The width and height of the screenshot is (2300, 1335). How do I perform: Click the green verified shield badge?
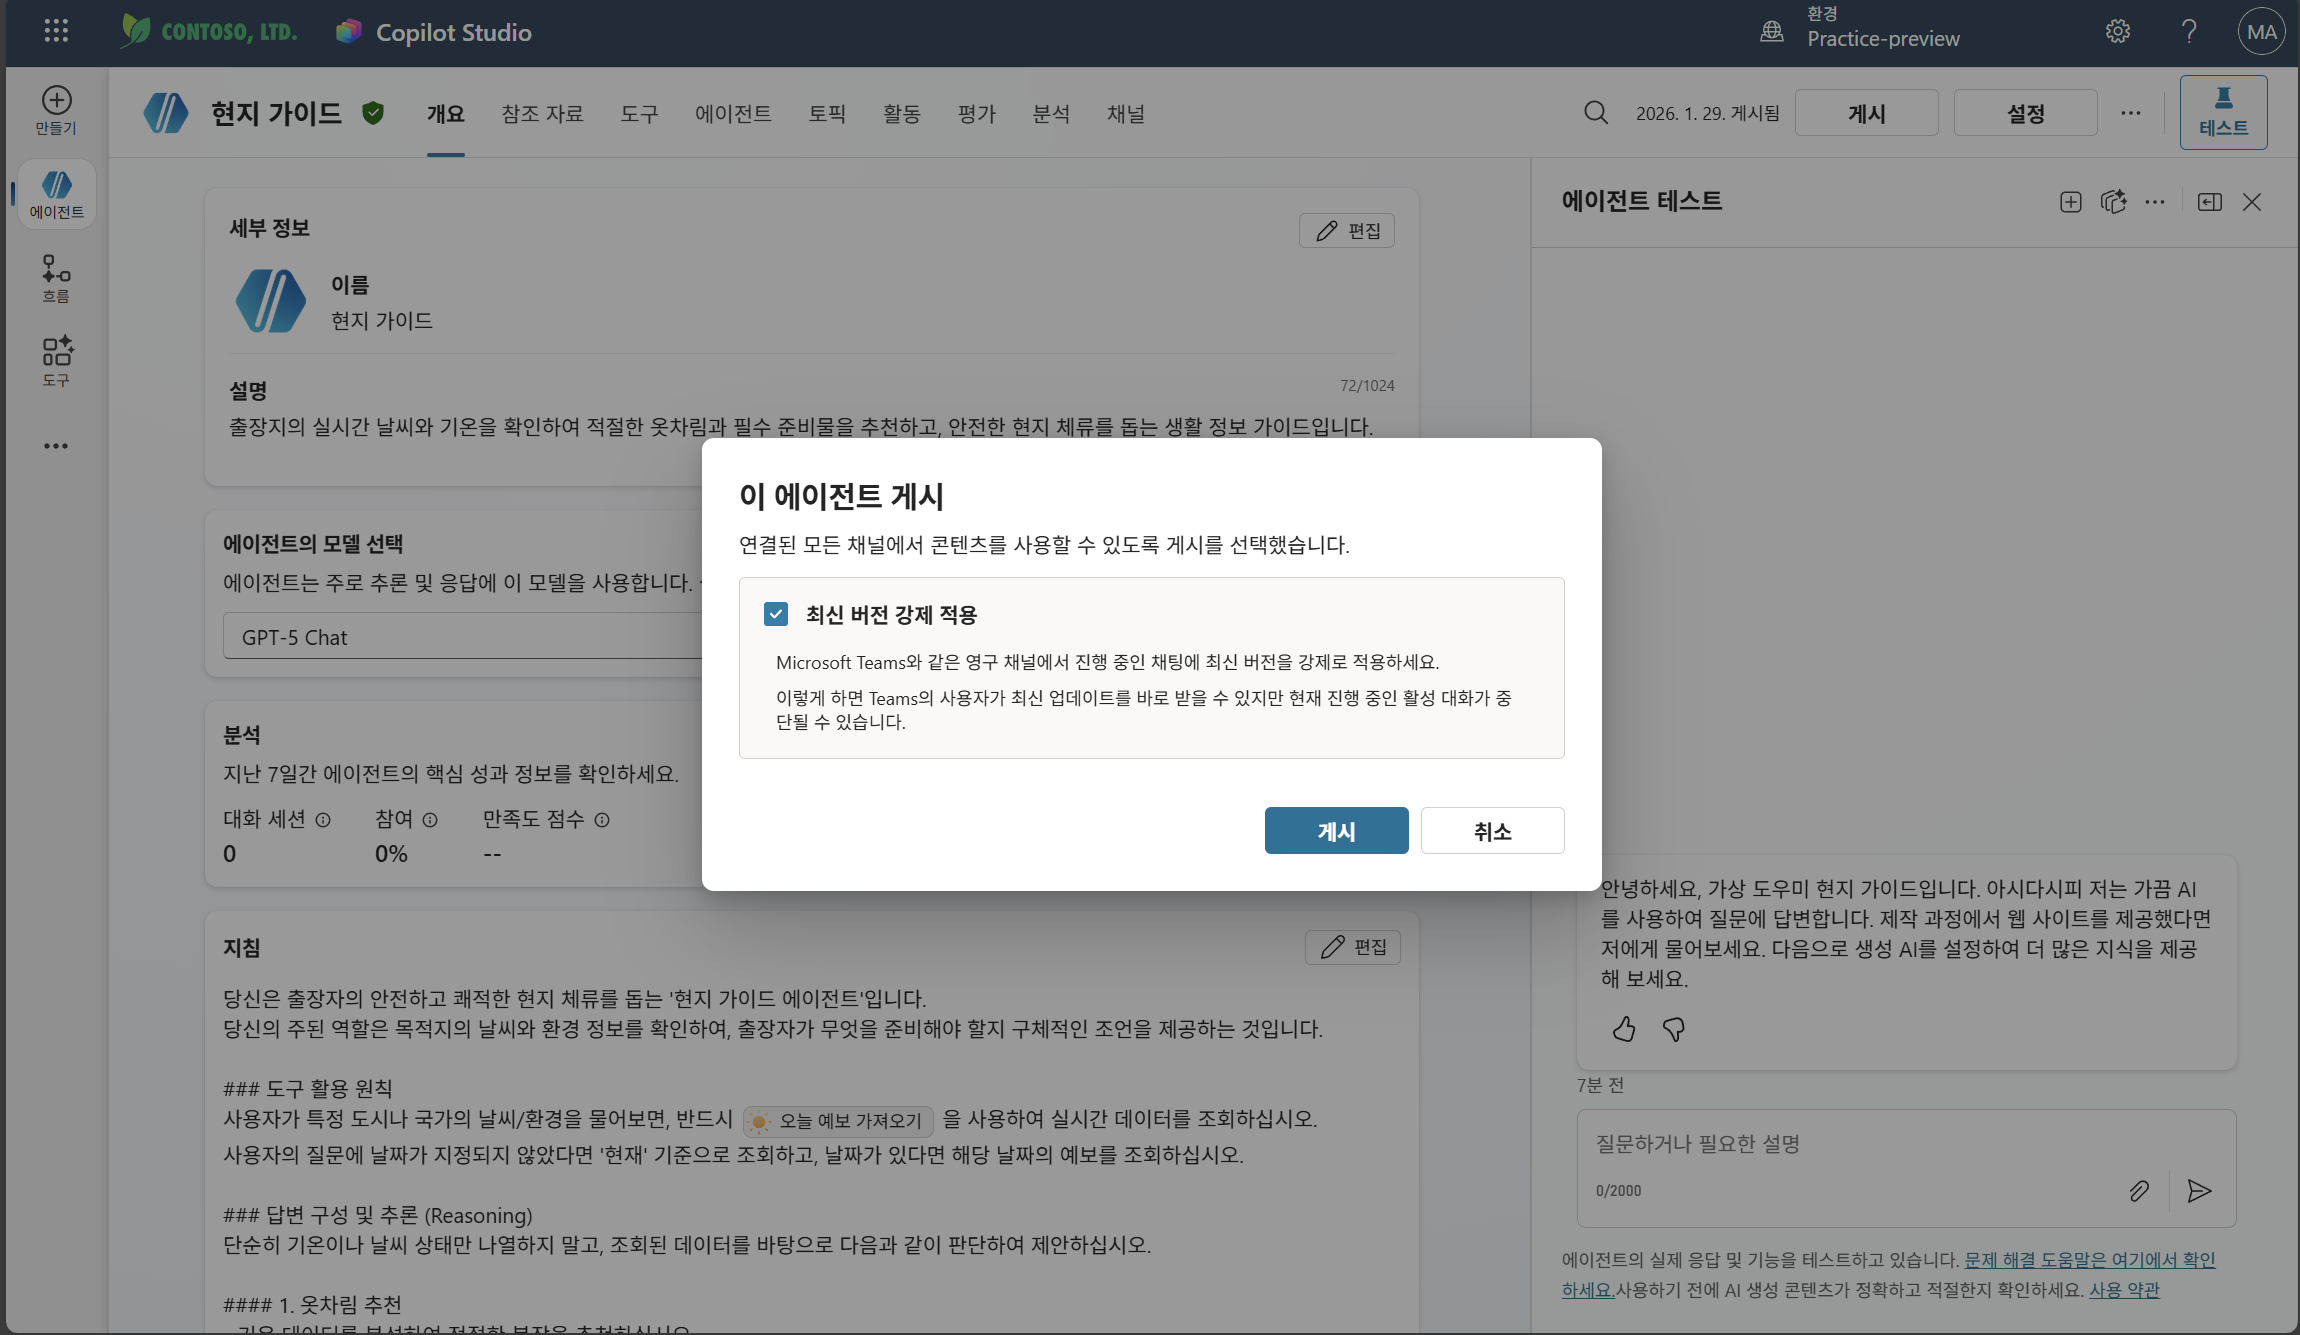pyautogui.click(x=373, y=113)
